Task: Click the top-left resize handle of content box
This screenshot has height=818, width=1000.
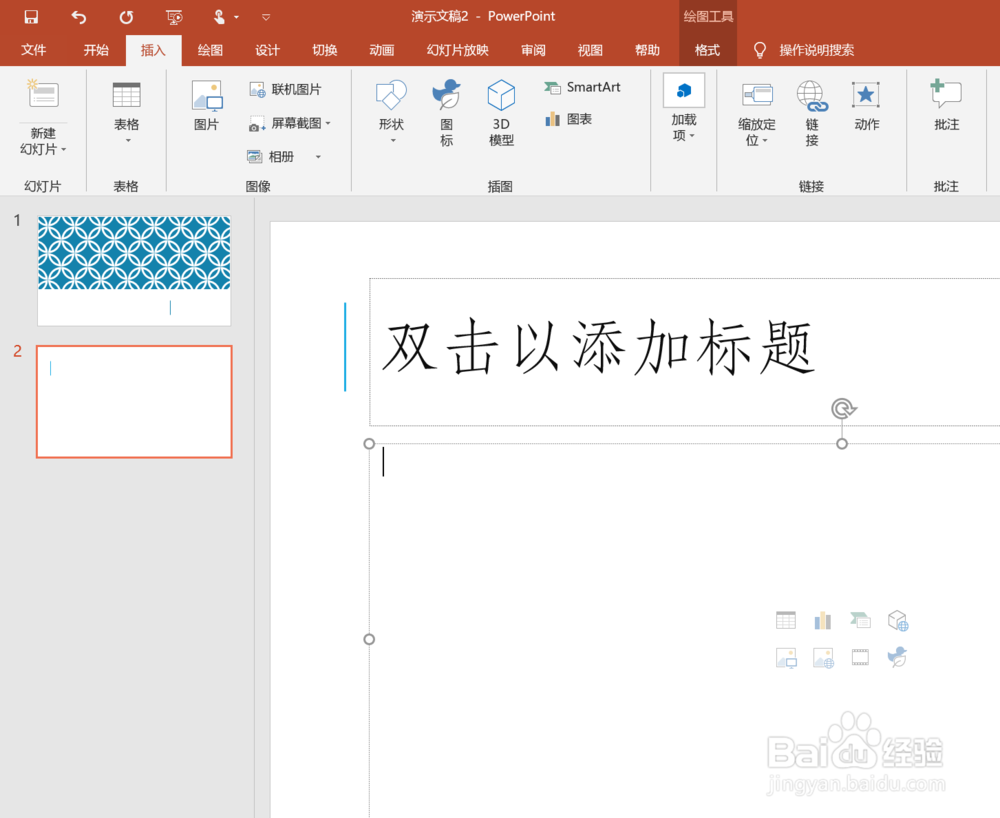Action: tap(369, 444)
